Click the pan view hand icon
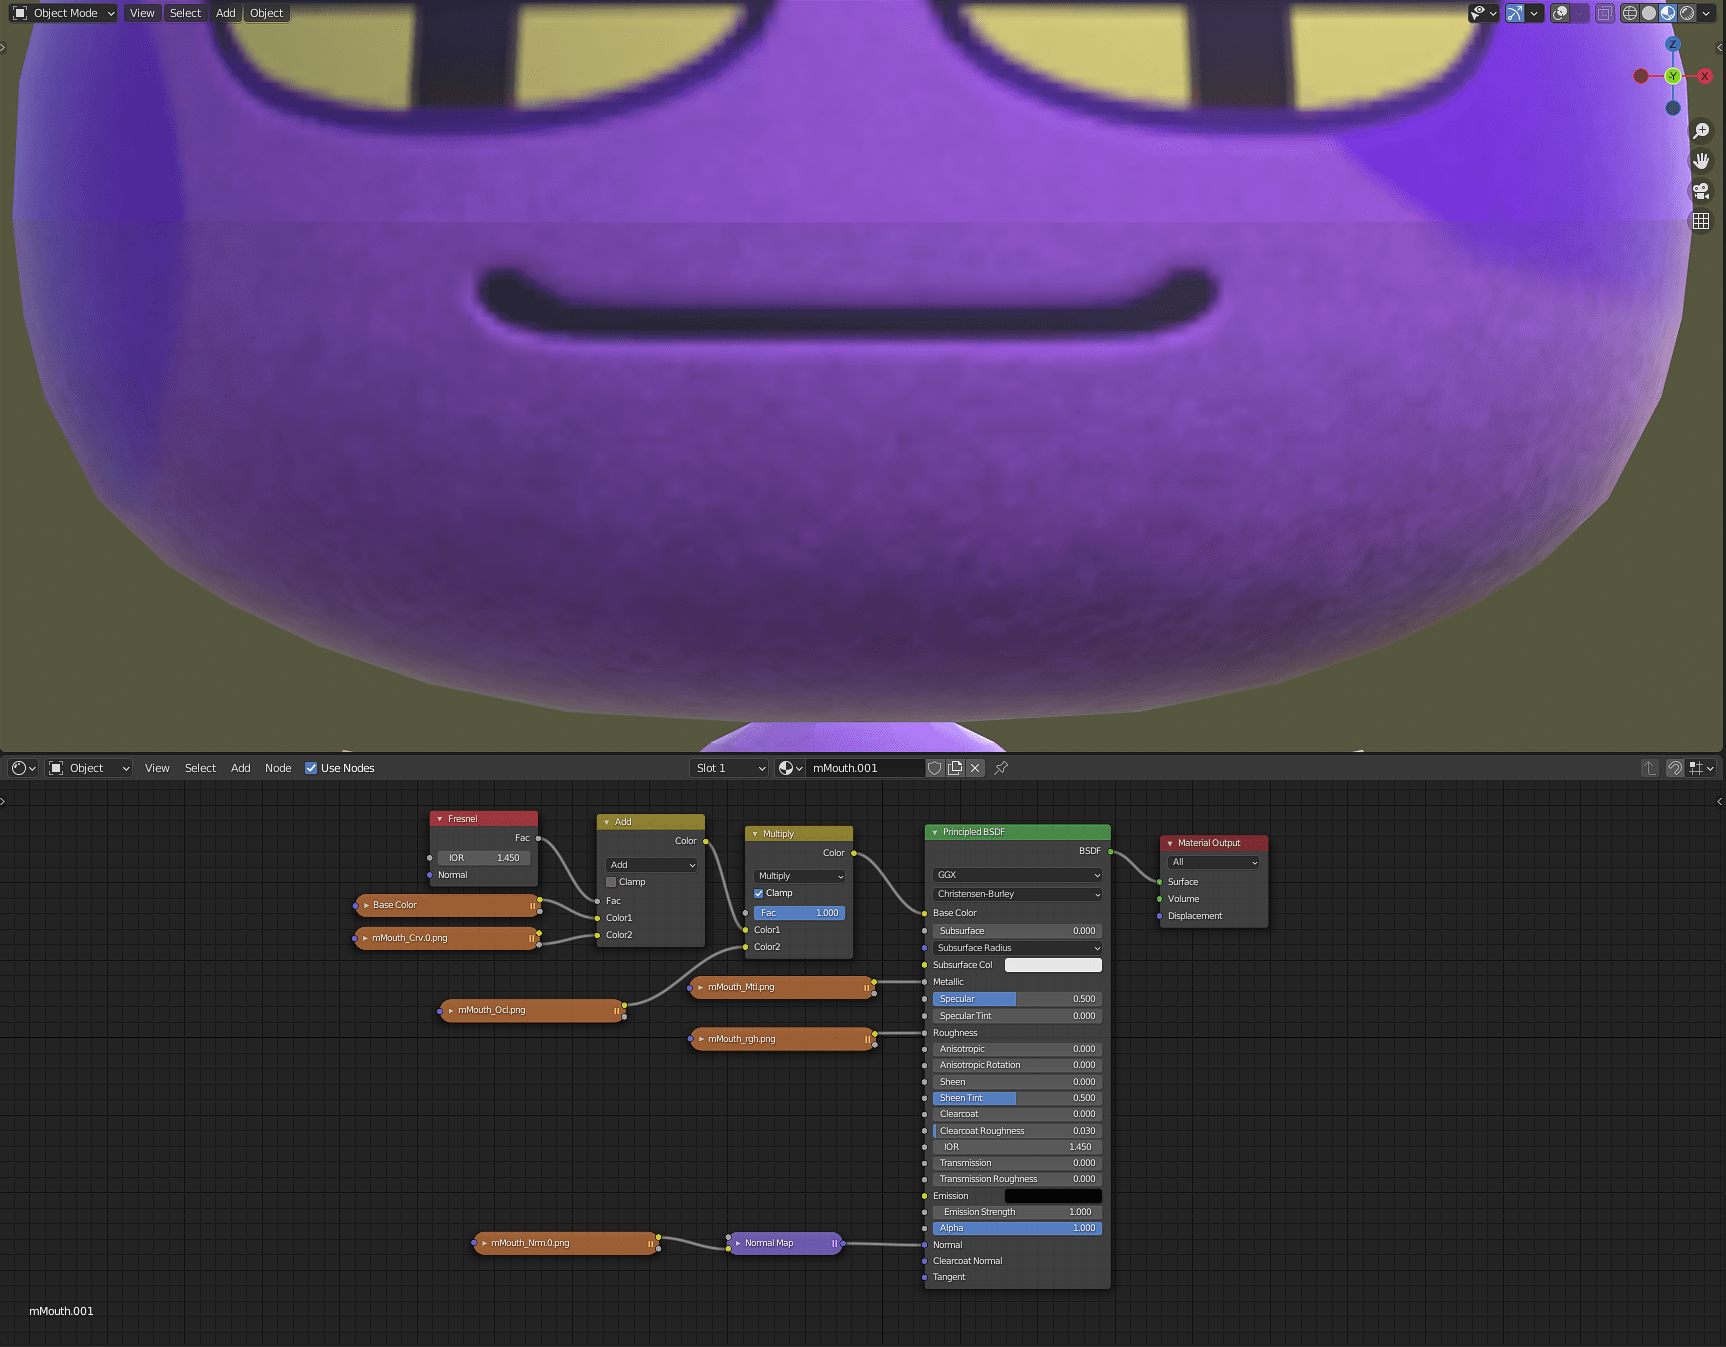1726x1347 pixels. coord(1701,161)
